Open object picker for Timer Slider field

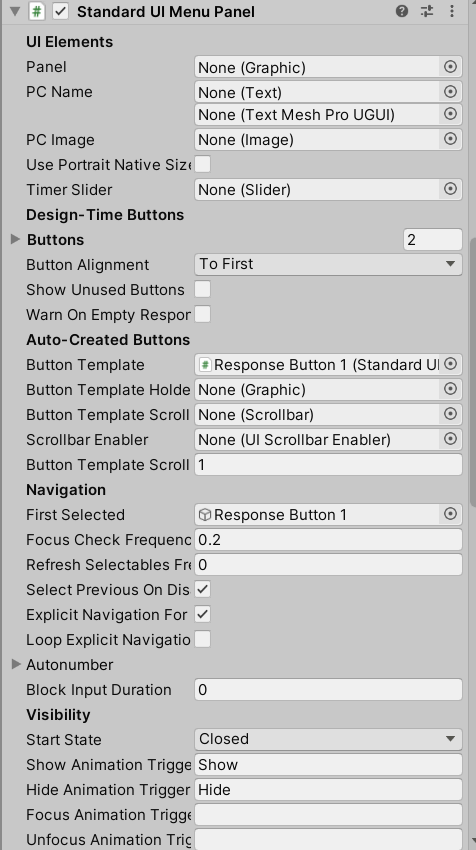point(450,189)
